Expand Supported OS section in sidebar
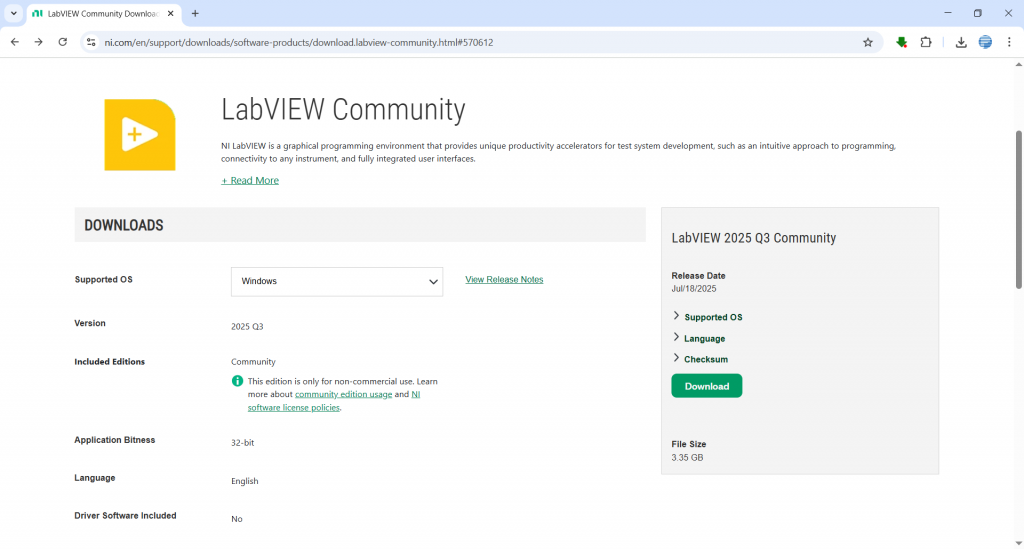 coord(707,317)
